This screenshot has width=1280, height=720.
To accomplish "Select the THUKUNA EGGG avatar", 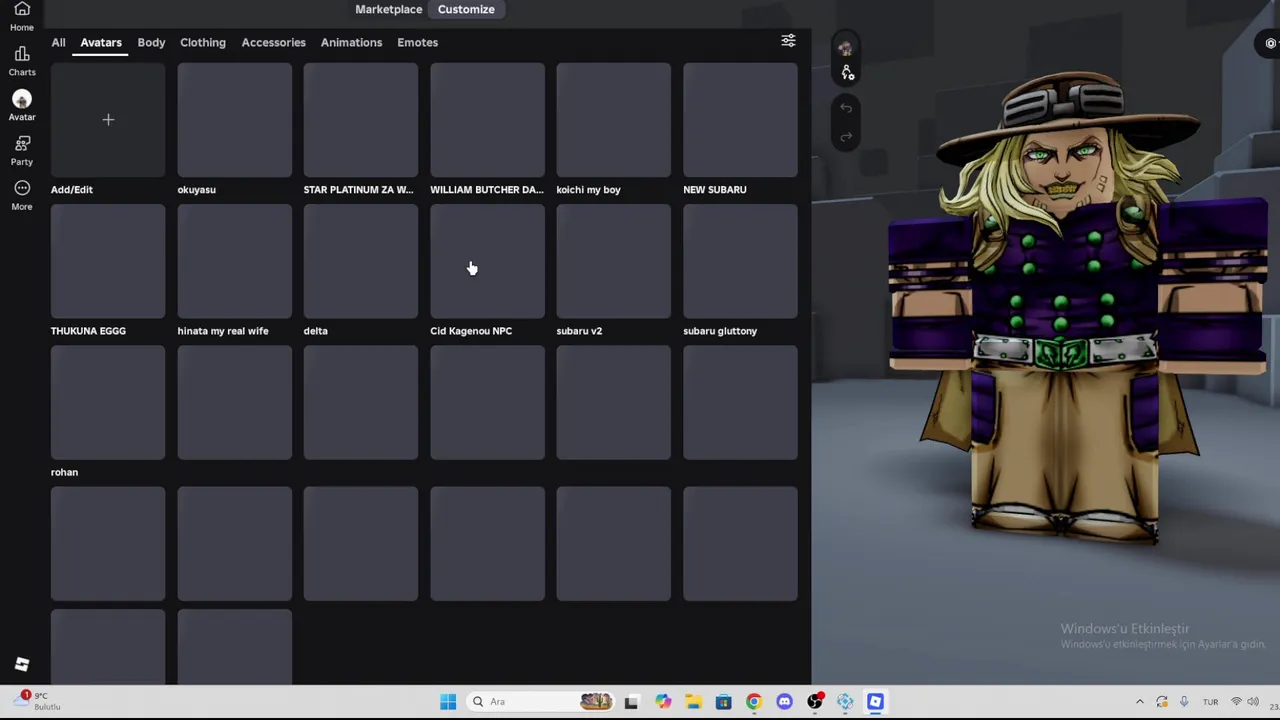I will pos(108,261).
